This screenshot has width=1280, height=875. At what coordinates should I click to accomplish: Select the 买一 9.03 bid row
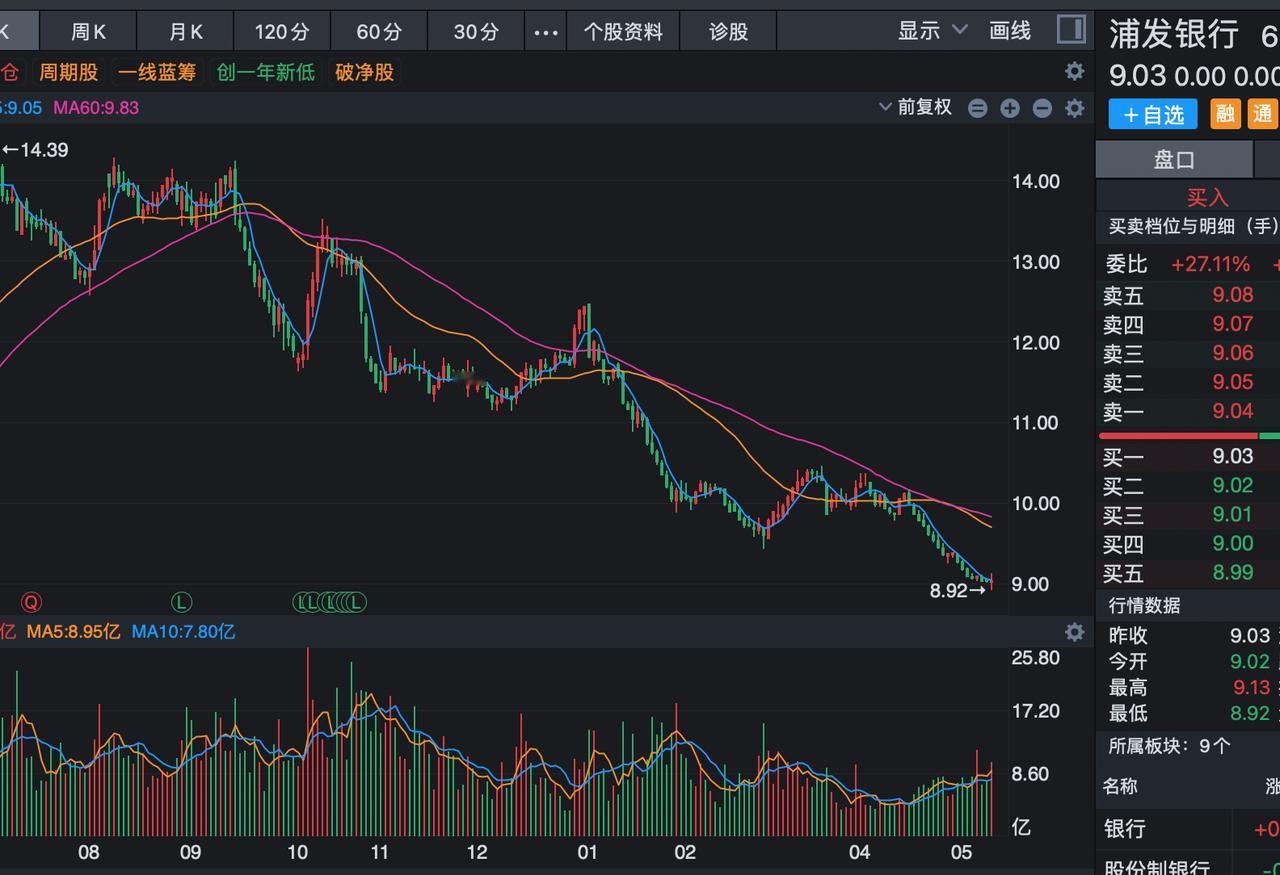point(1188,457)
